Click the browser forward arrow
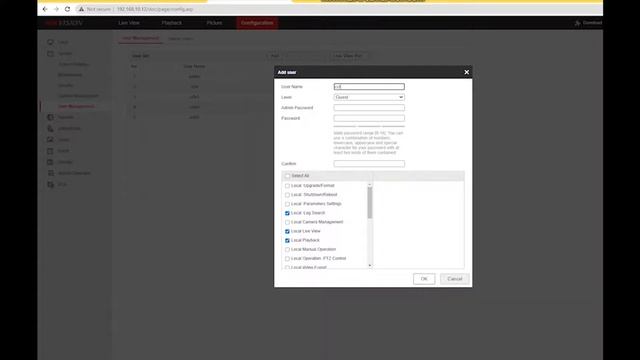 tap(56, 9)
